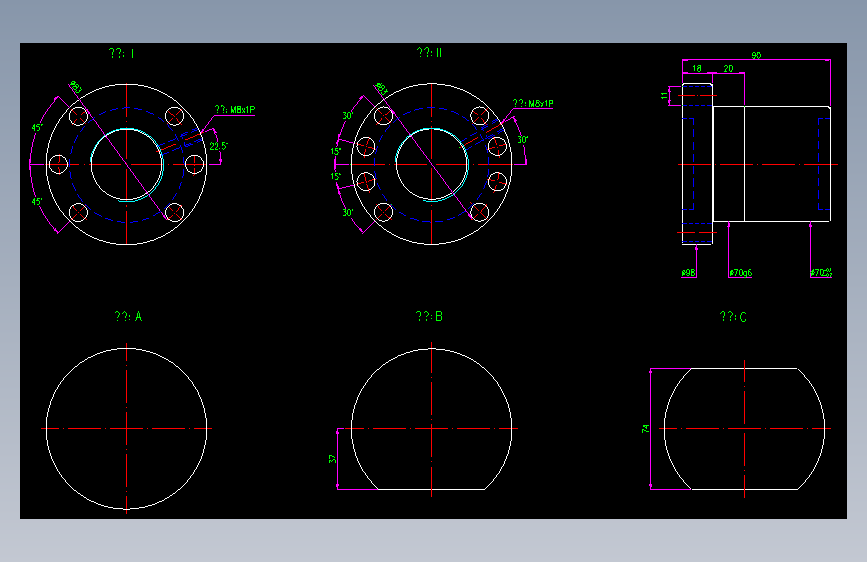Select the "??: C" view label
The width and height of the screenshot is (867, 562).
click(733, 317)
